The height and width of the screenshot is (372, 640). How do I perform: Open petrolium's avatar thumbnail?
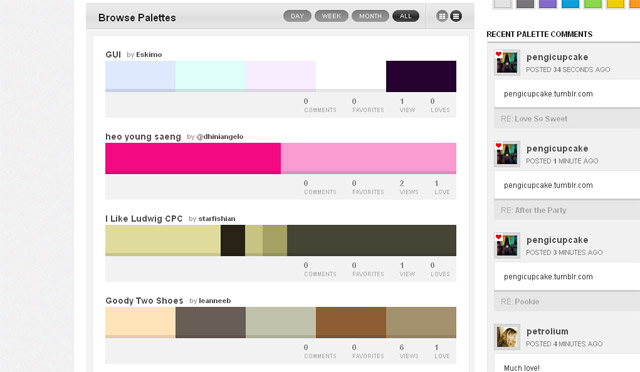507,337
